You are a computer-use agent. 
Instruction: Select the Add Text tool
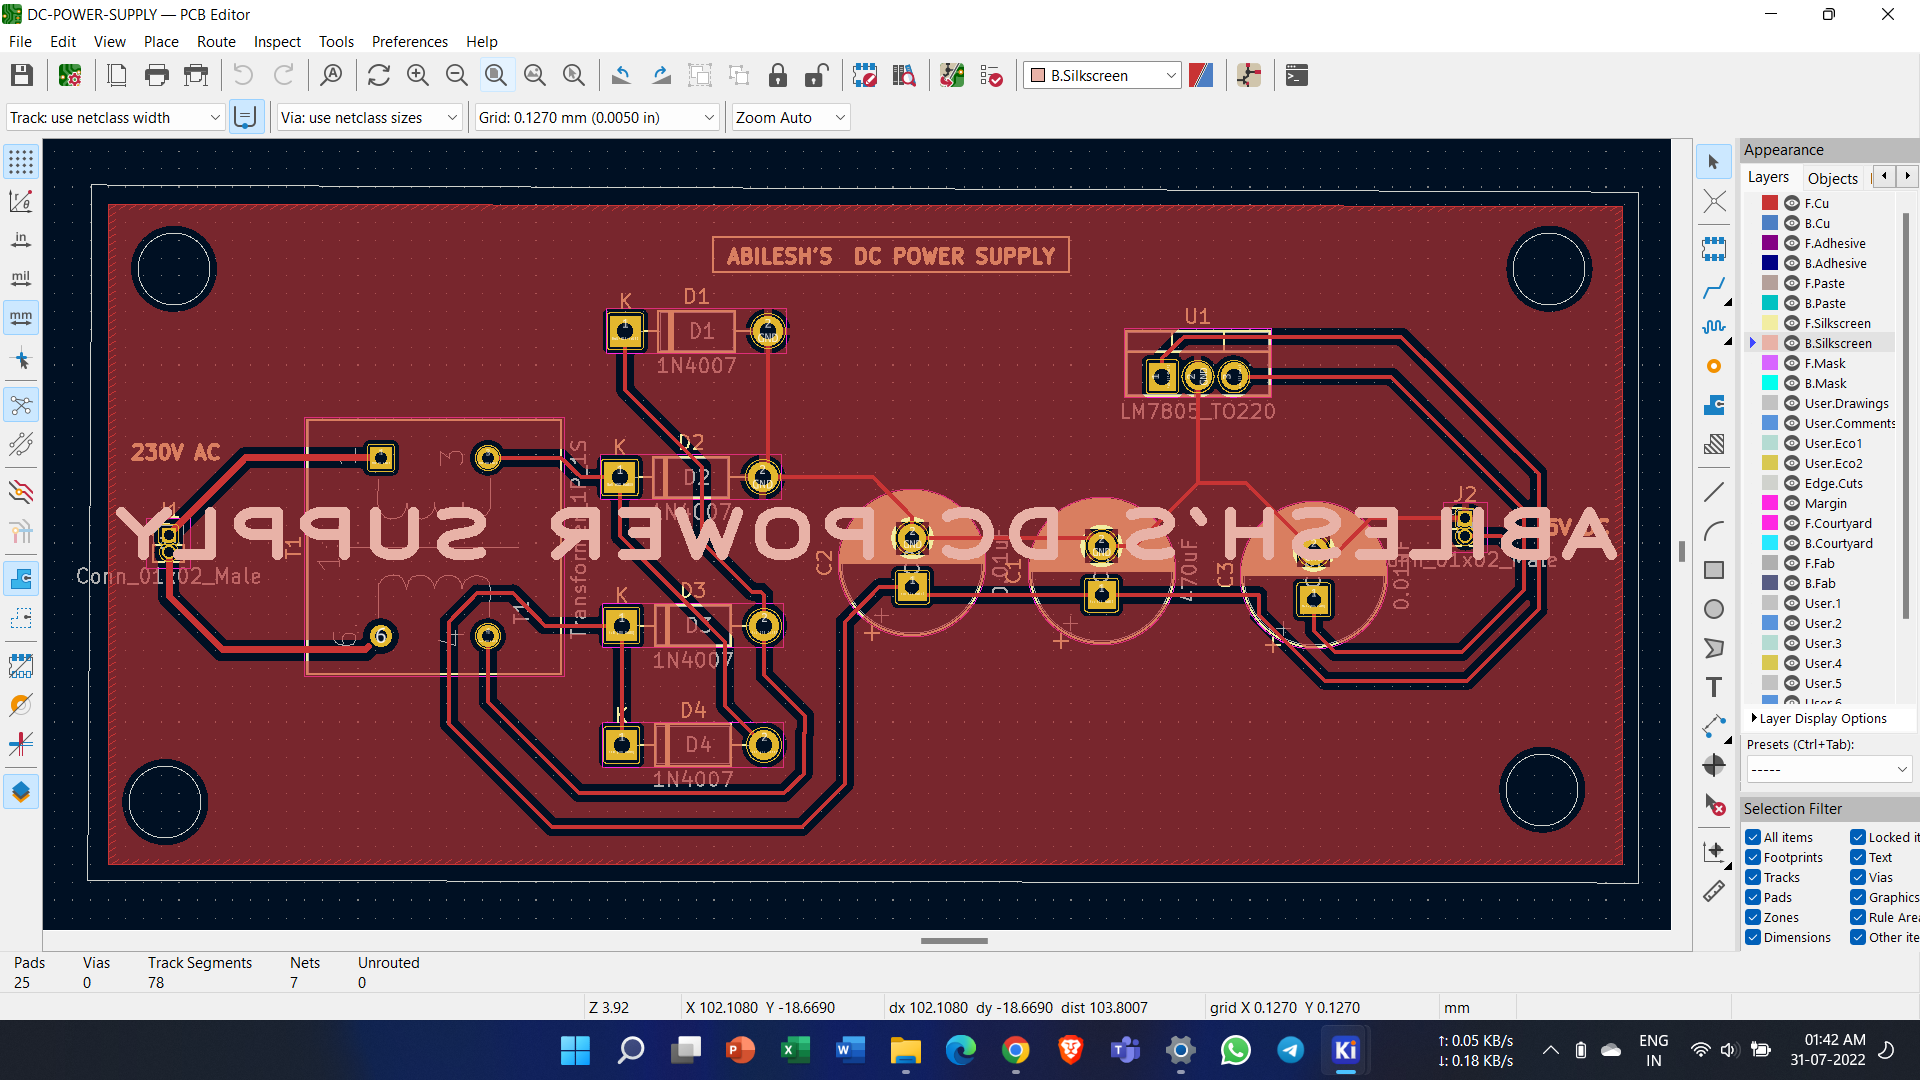tap(1714, 687)
